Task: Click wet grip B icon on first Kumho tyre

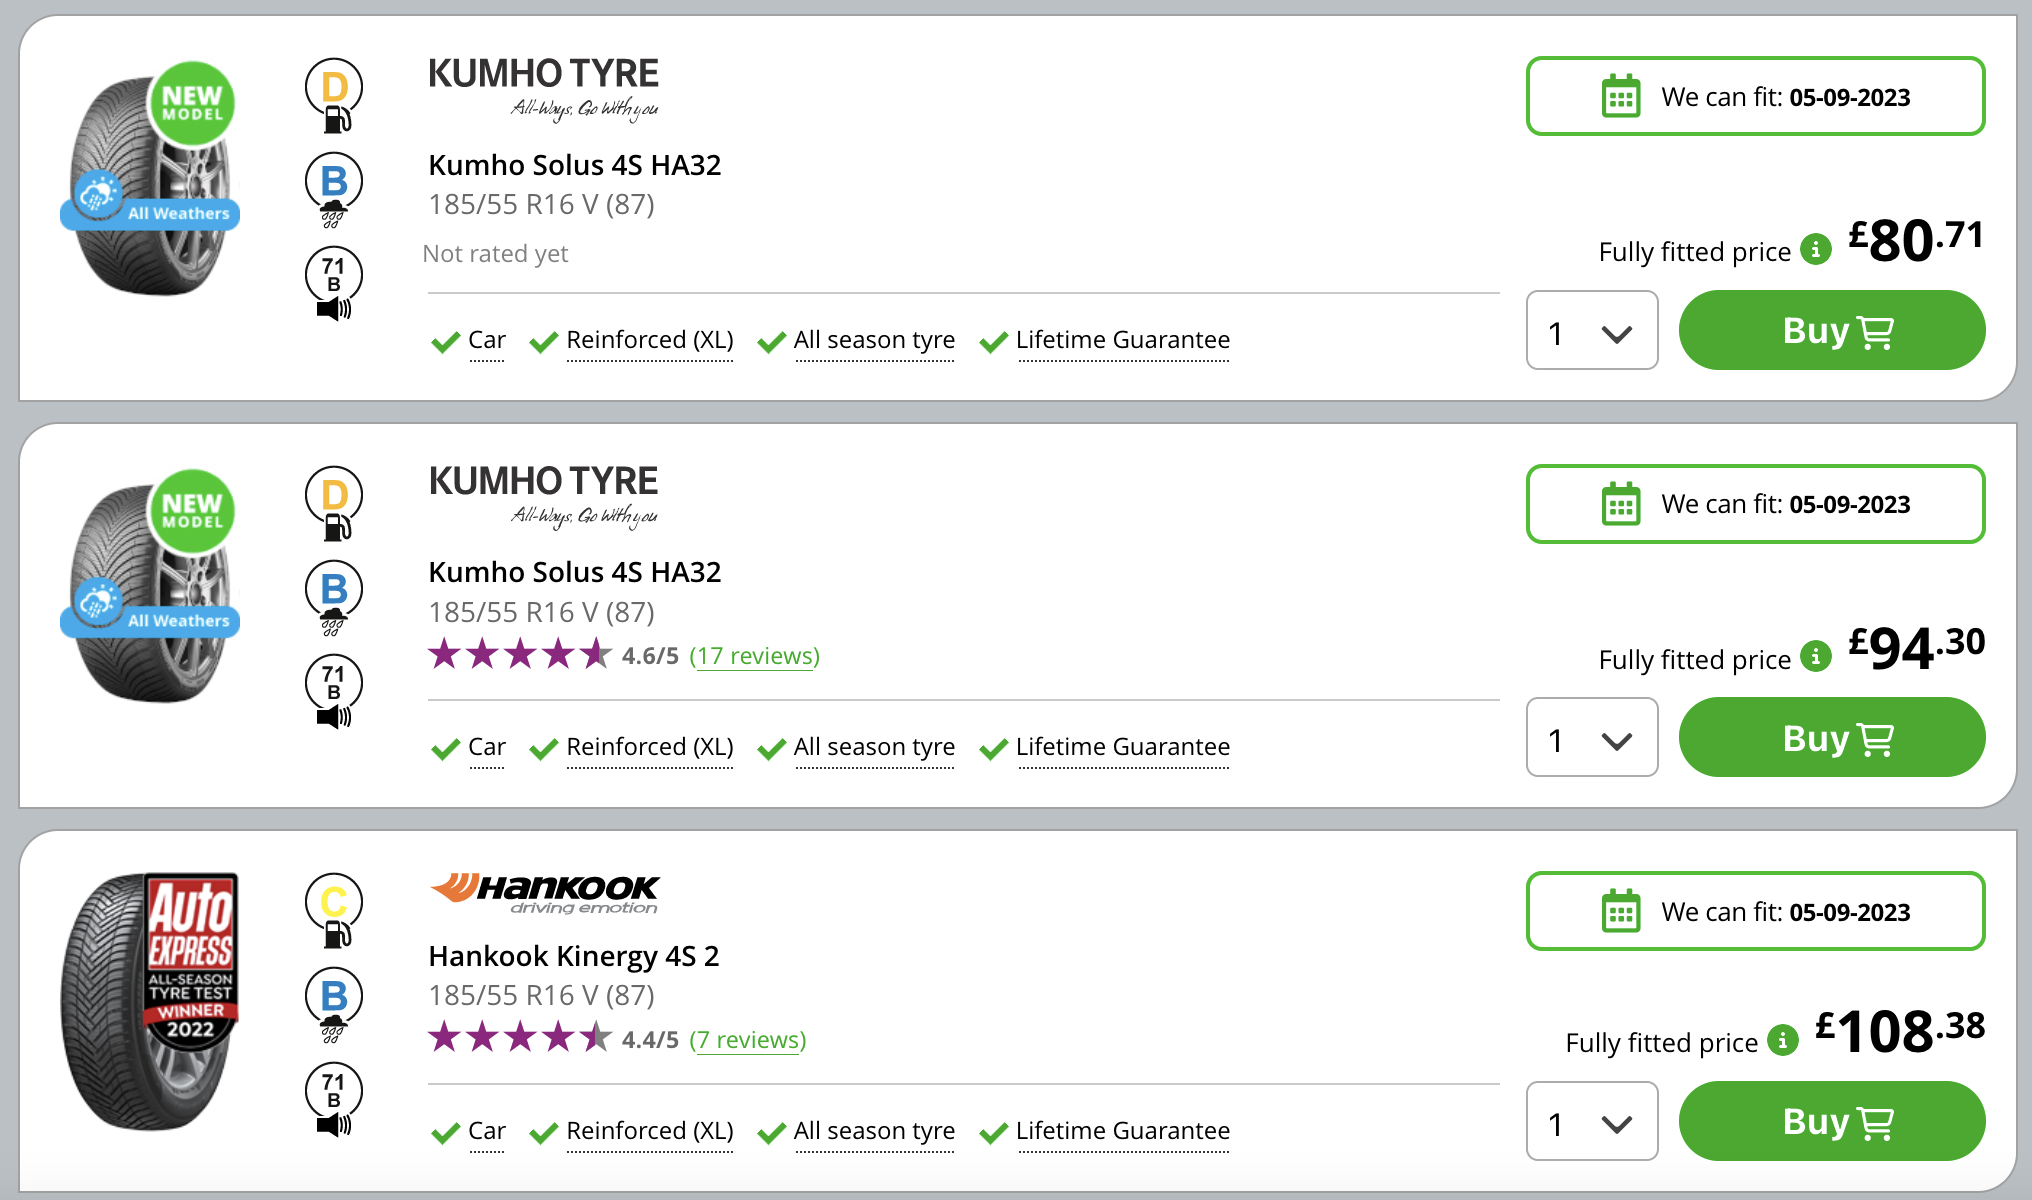Action: pyautogui.click(x=334, y=188)
